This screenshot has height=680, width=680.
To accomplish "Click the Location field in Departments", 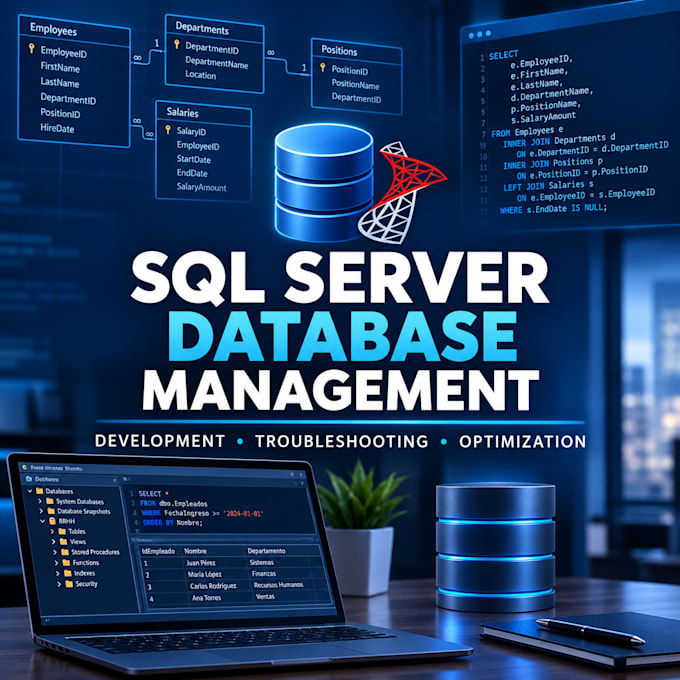I will tap(200, 75).
